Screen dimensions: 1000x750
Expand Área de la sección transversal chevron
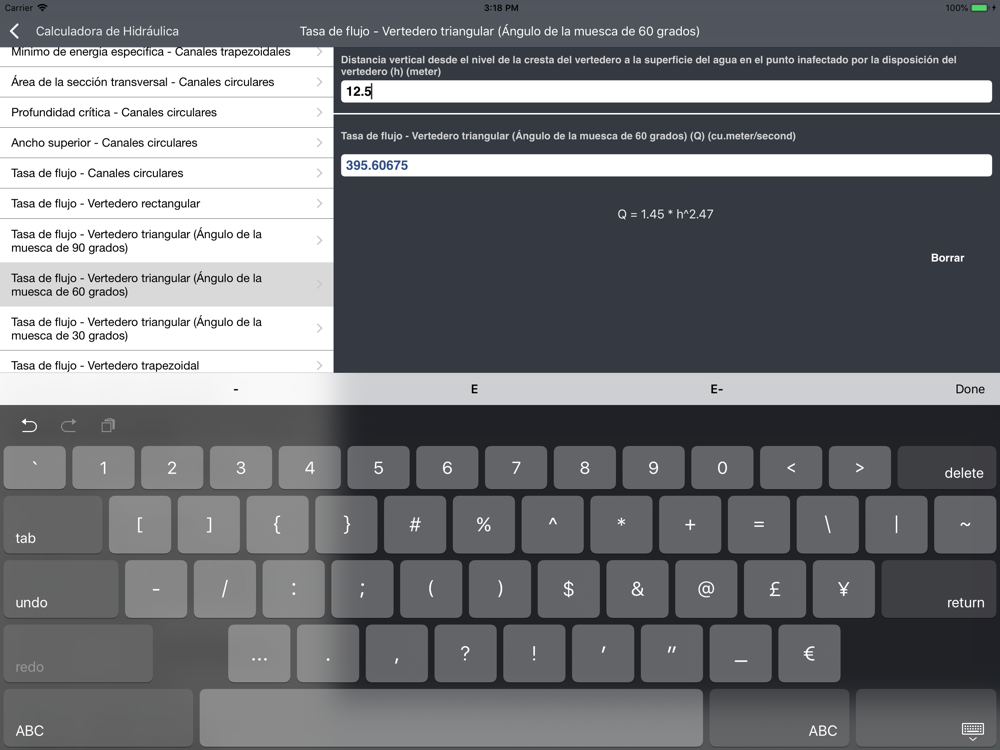click(320, 82)
